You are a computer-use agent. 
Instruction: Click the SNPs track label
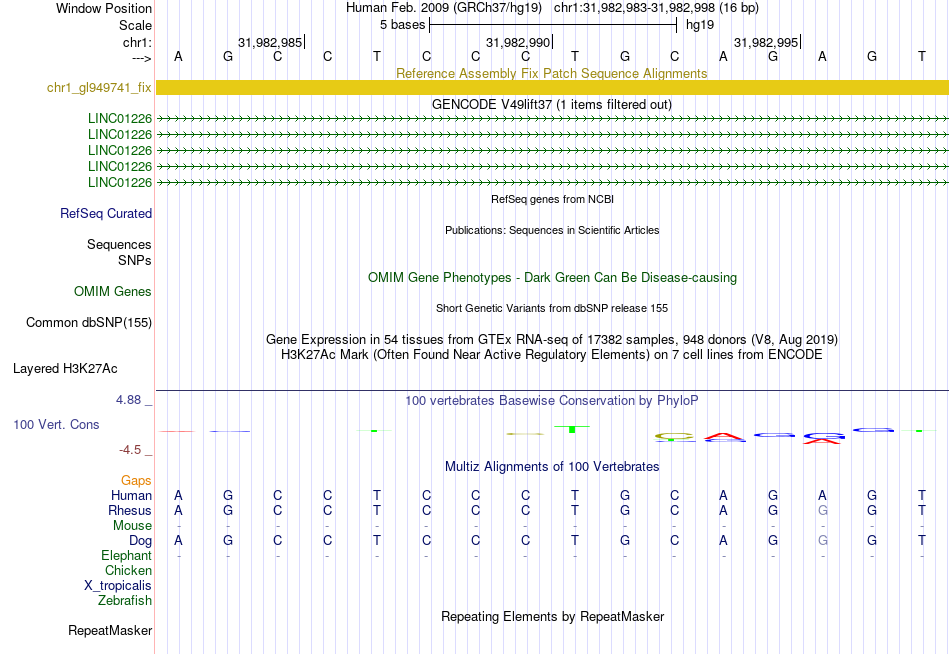[x=135, y=260]
